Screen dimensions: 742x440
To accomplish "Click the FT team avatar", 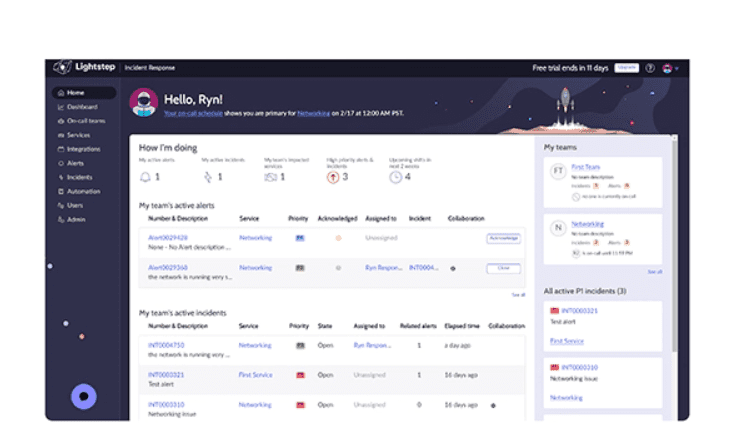I will point(558,171).
